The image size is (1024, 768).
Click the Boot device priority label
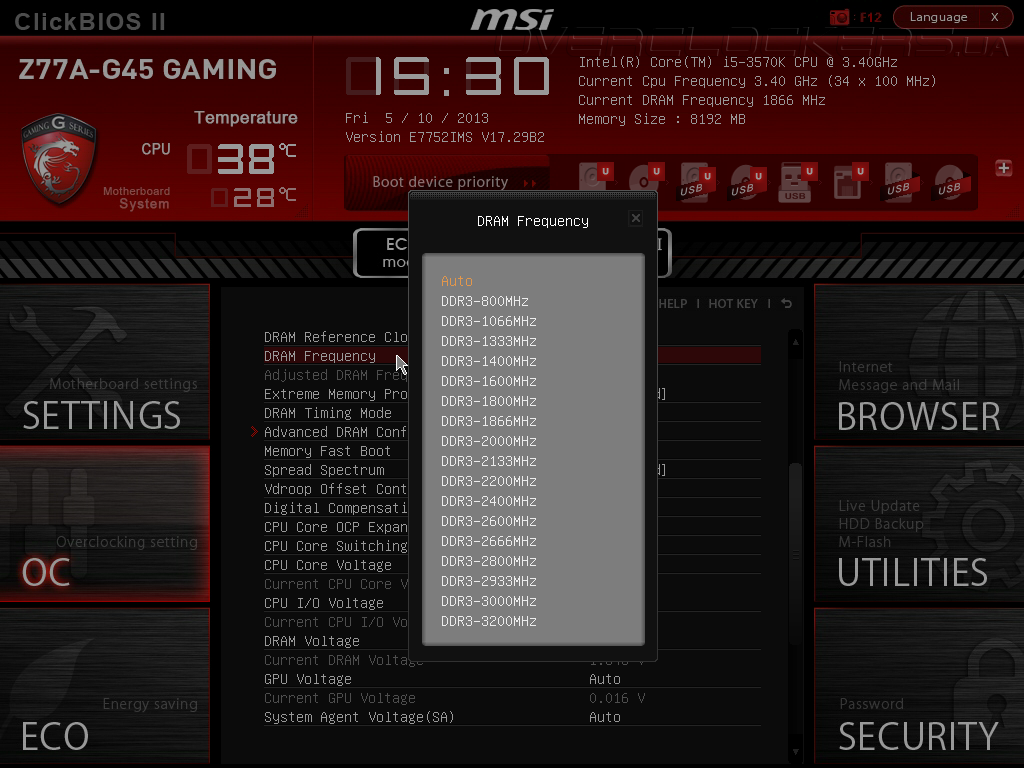click(x=440, y=182)
